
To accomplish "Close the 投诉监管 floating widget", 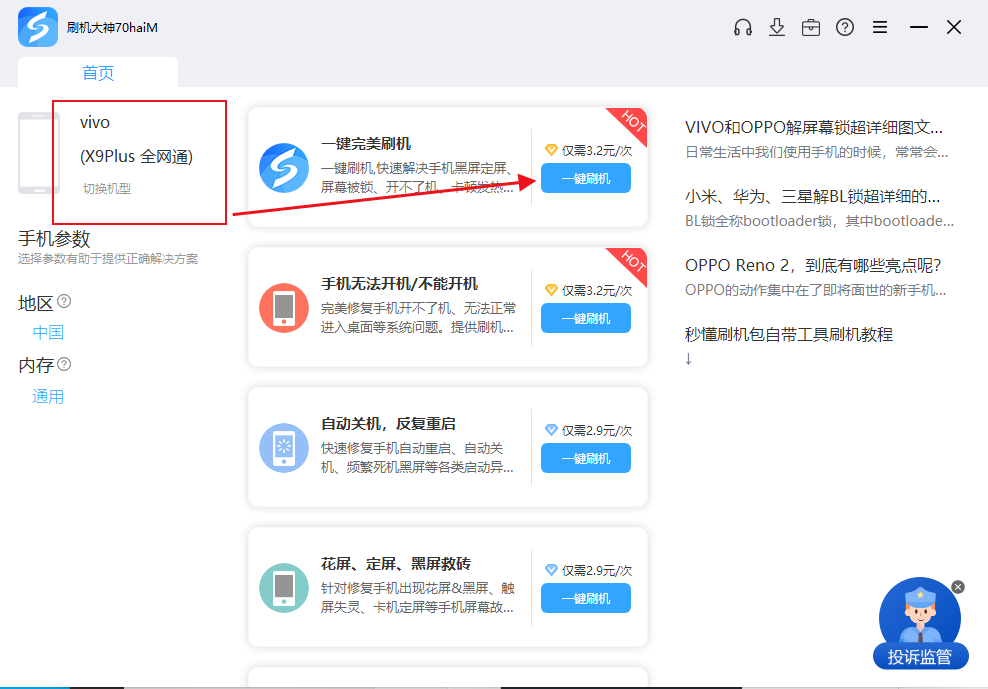I will click(x=958, y=587).
